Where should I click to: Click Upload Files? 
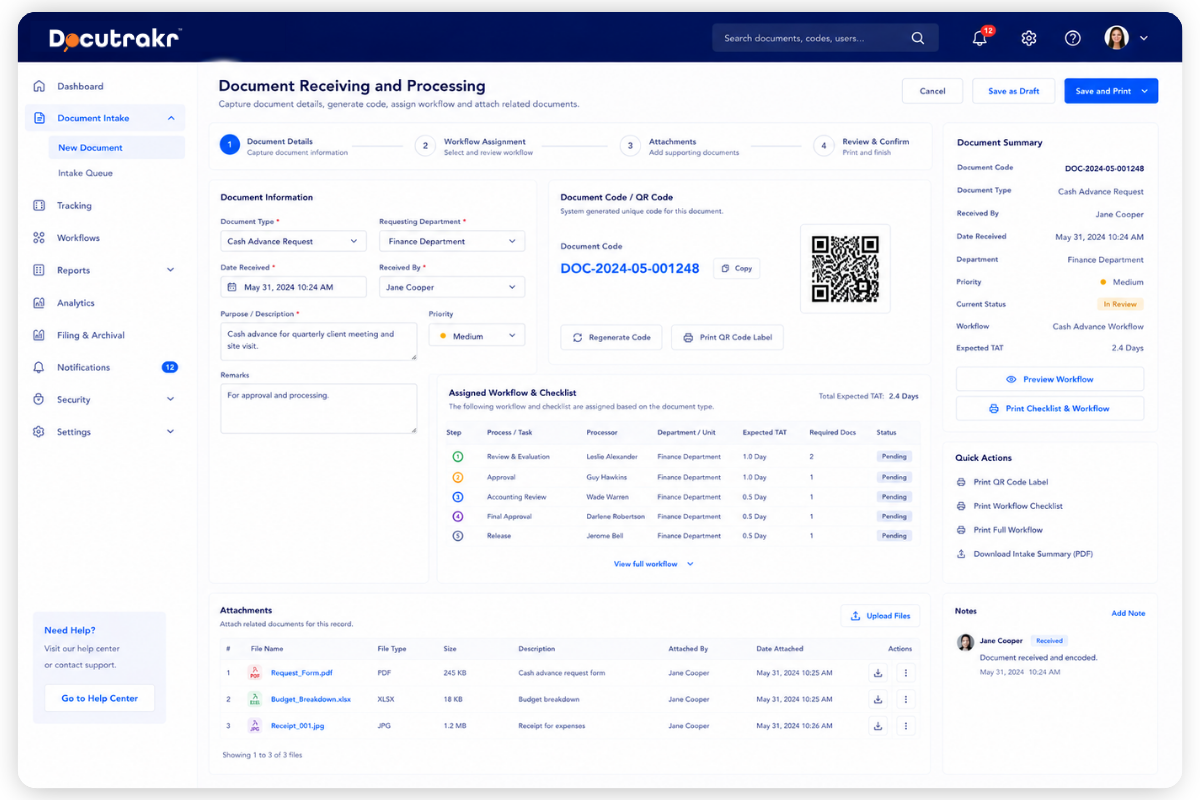pos(880,616)
